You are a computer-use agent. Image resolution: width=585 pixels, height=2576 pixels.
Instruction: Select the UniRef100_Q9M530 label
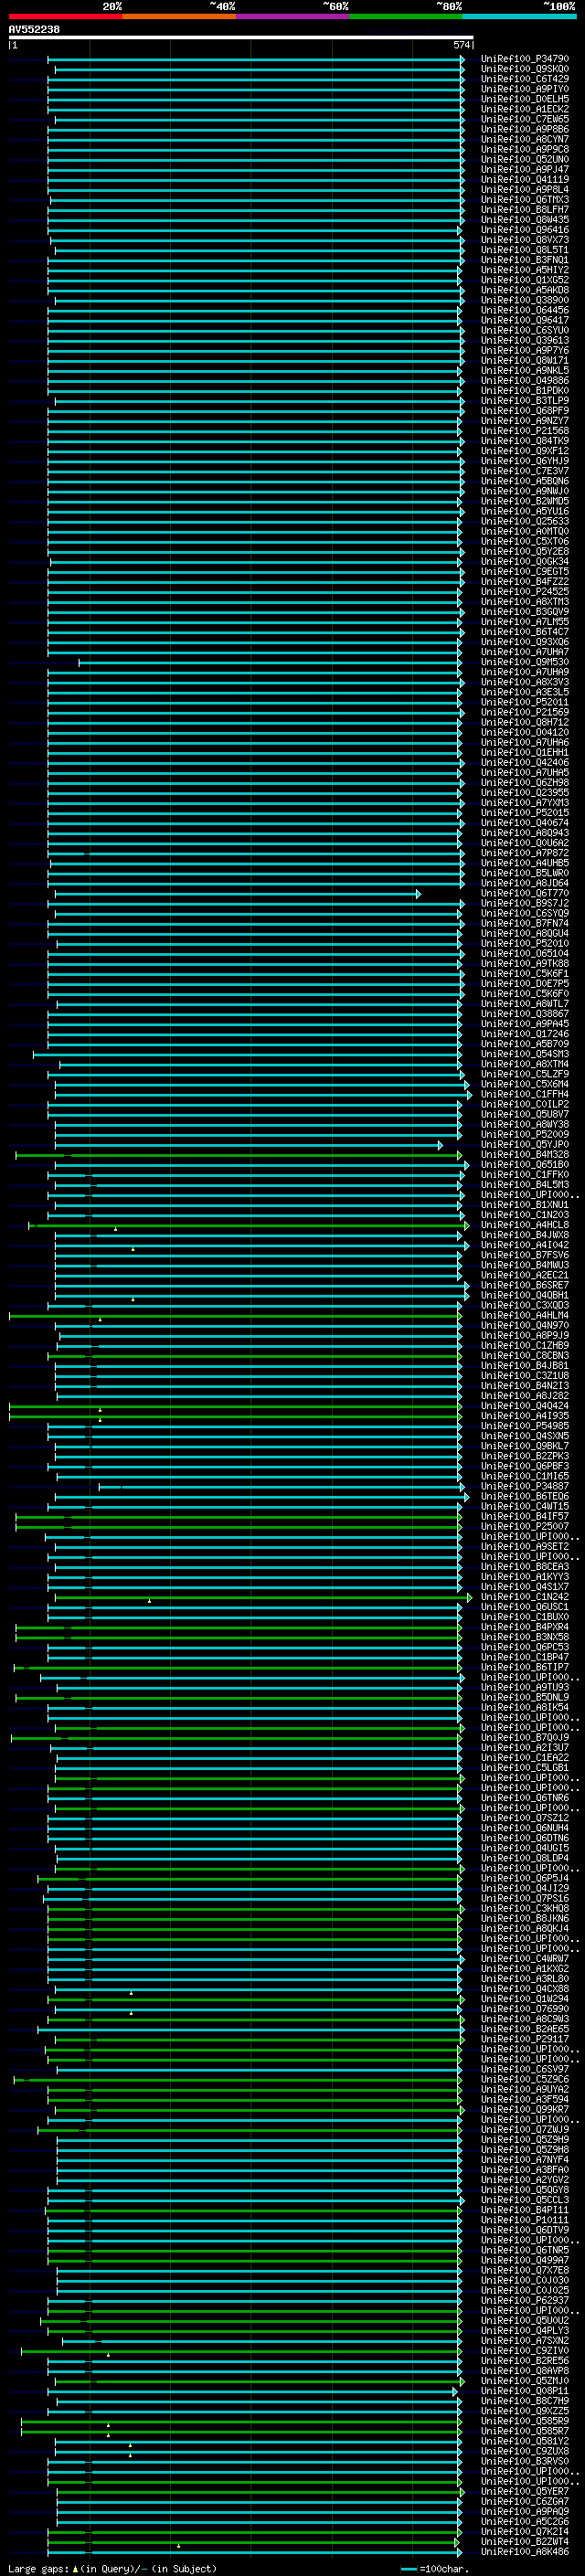(x=524, y=662)
